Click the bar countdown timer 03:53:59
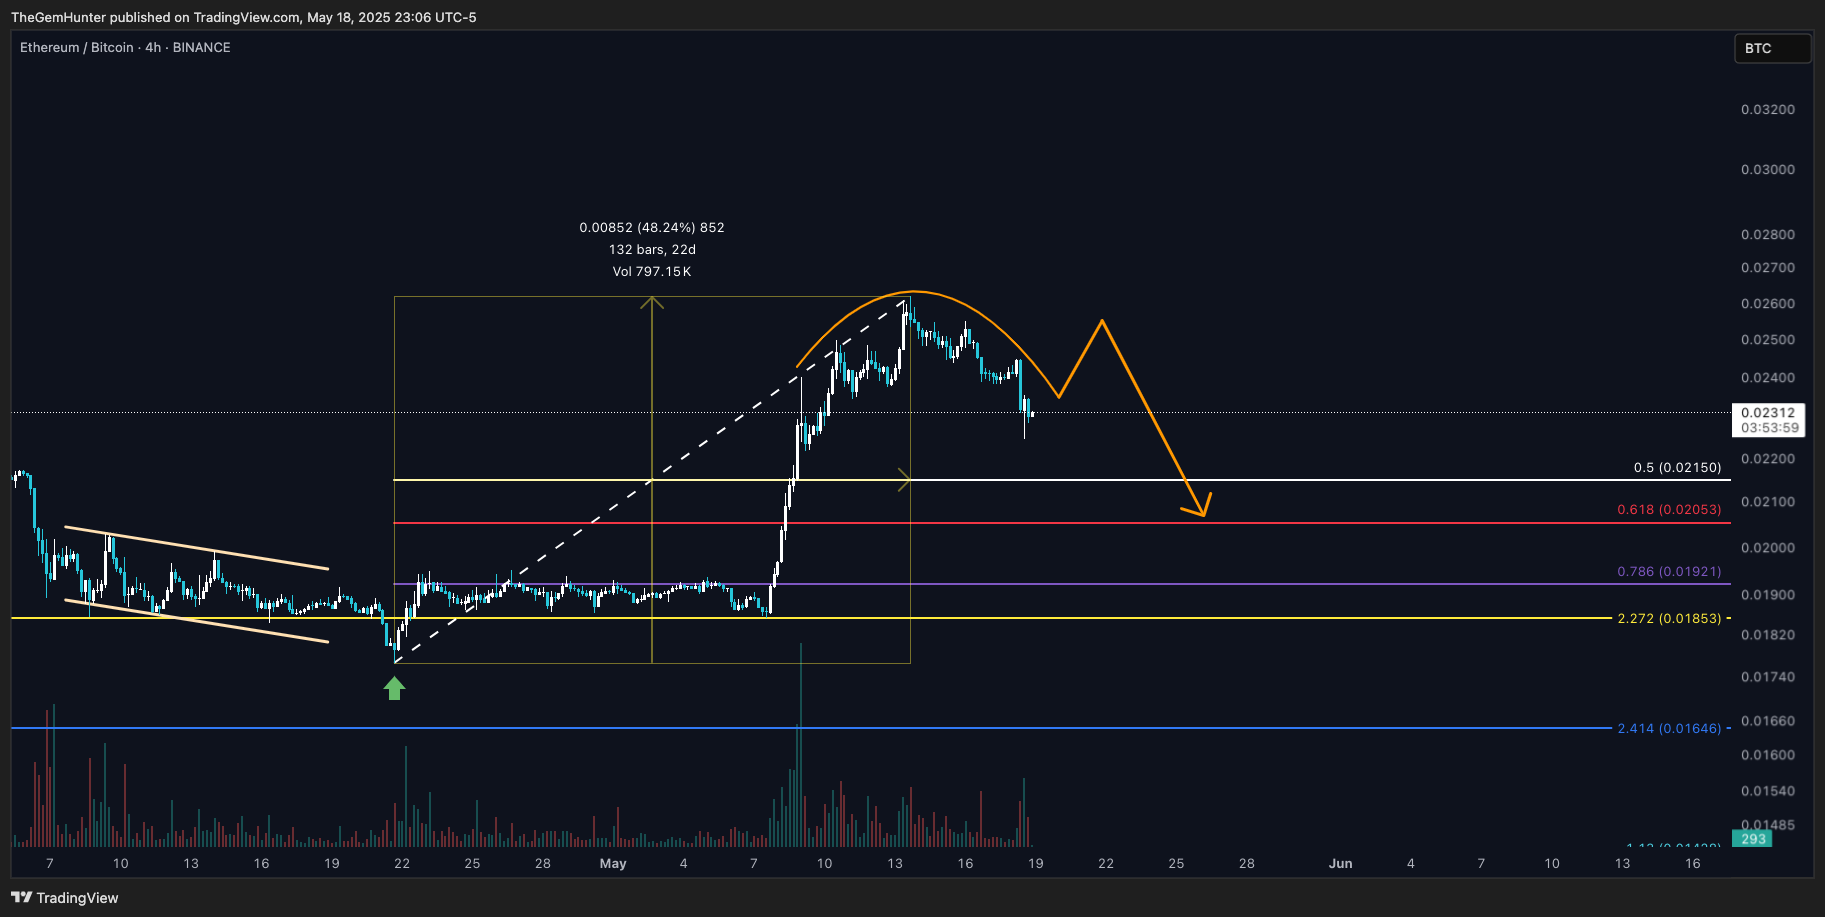 point(1769,428)
